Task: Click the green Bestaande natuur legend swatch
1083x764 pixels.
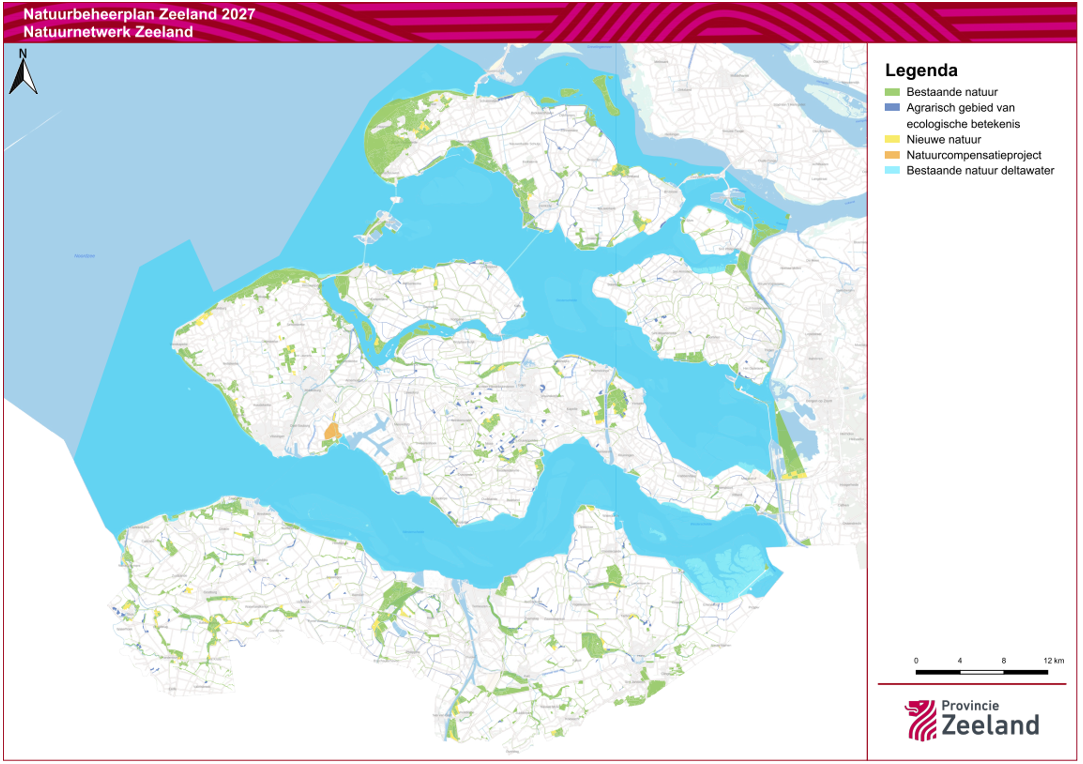Action: [x=892, y=92]
